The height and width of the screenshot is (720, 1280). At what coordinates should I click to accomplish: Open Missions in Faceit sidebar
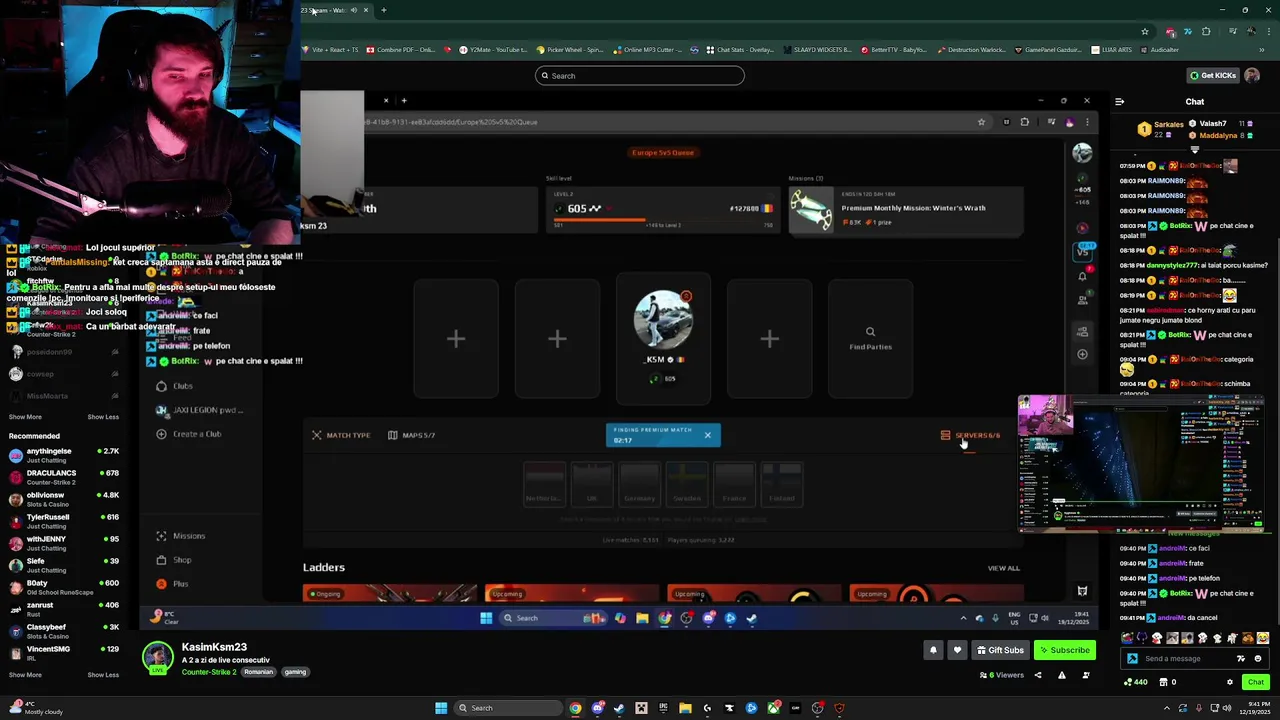point(181,536)
